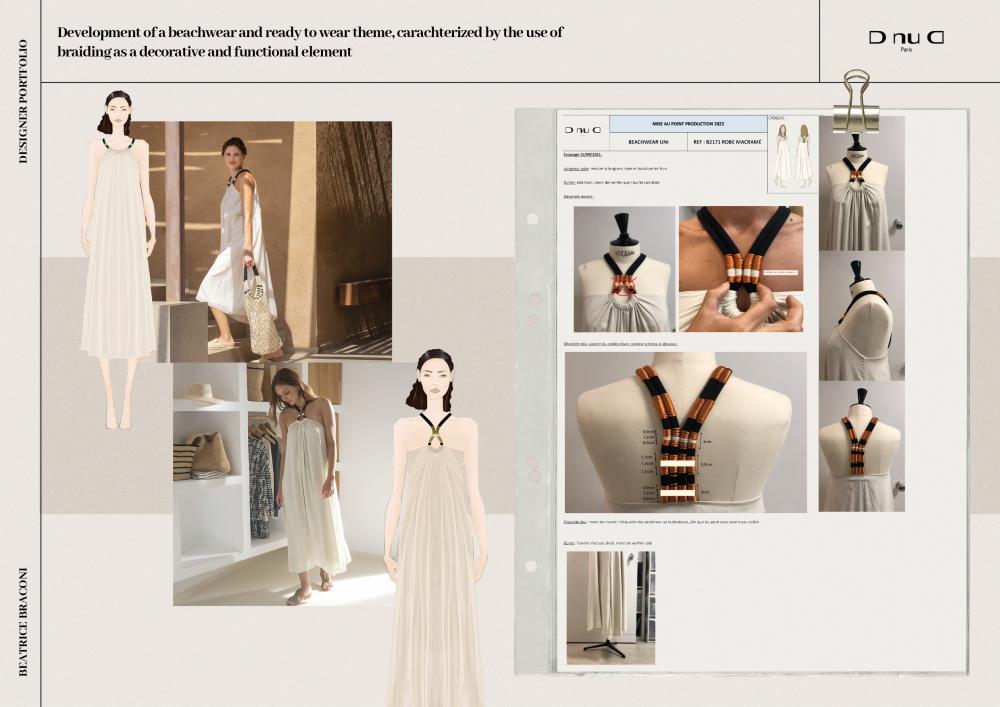
Task: Click the 'DESIGNER PORTFOLIO' vertical text
Action: pyautogui.click(x=23, y=101)
